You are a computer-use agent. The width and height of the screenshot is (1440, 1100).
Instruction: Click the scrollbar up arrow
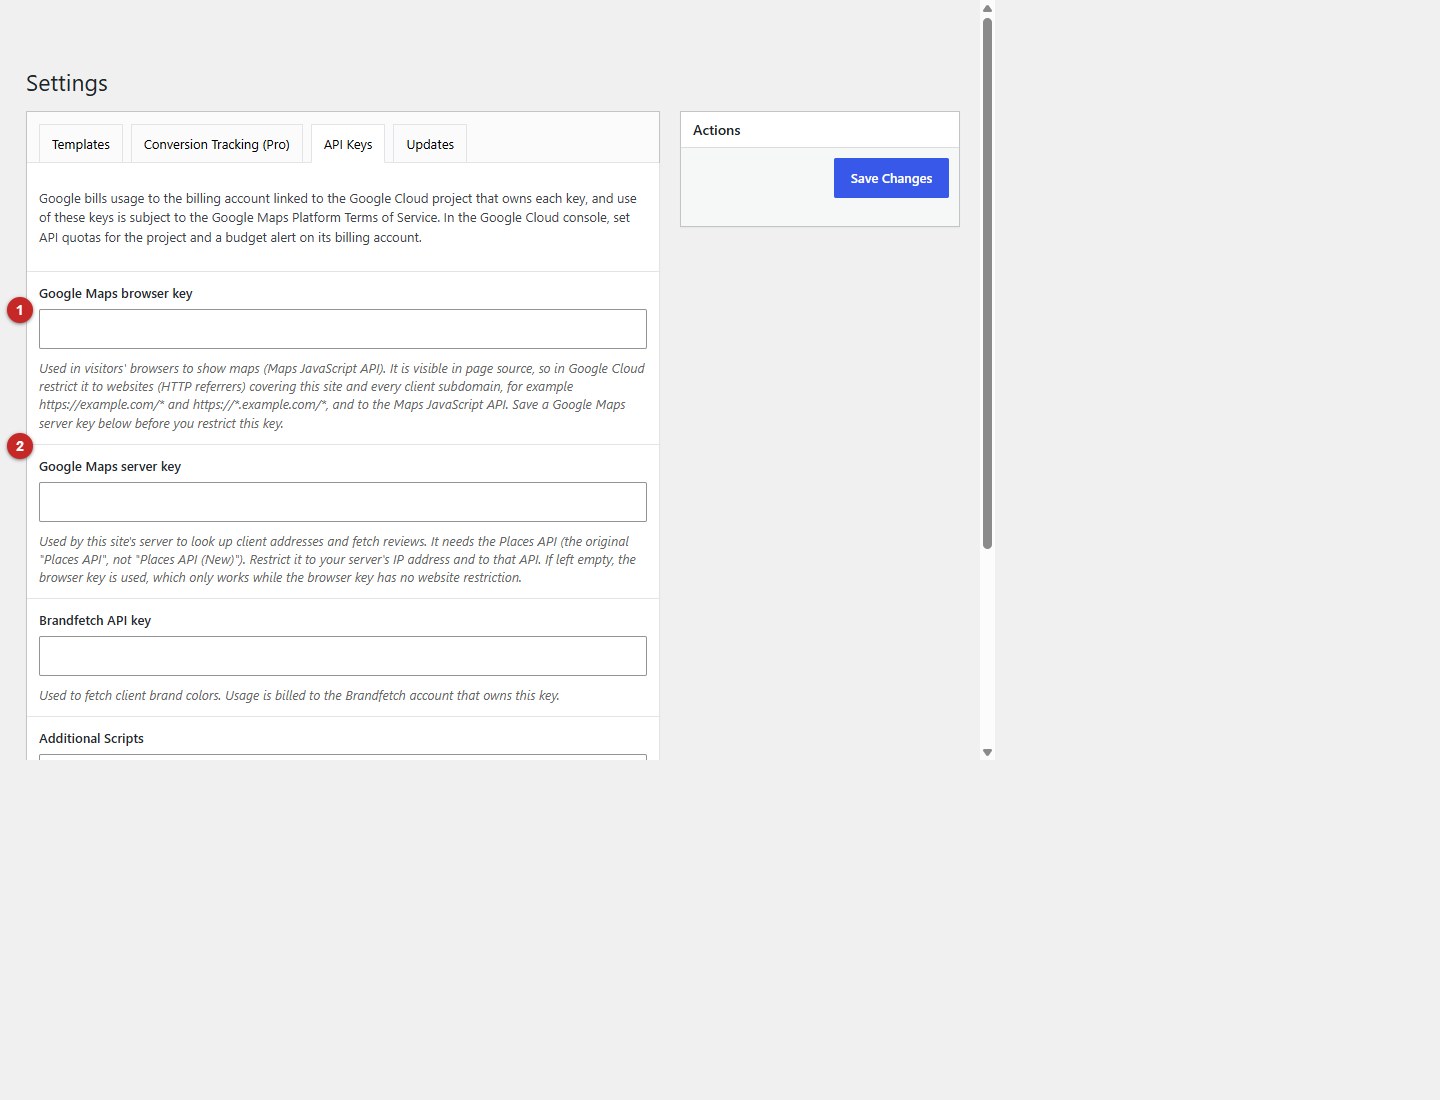[x=987, y=8]
